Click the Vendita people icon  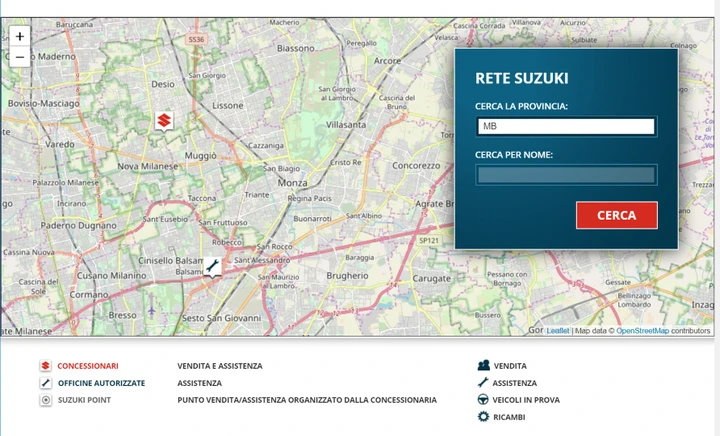[484, 365]
